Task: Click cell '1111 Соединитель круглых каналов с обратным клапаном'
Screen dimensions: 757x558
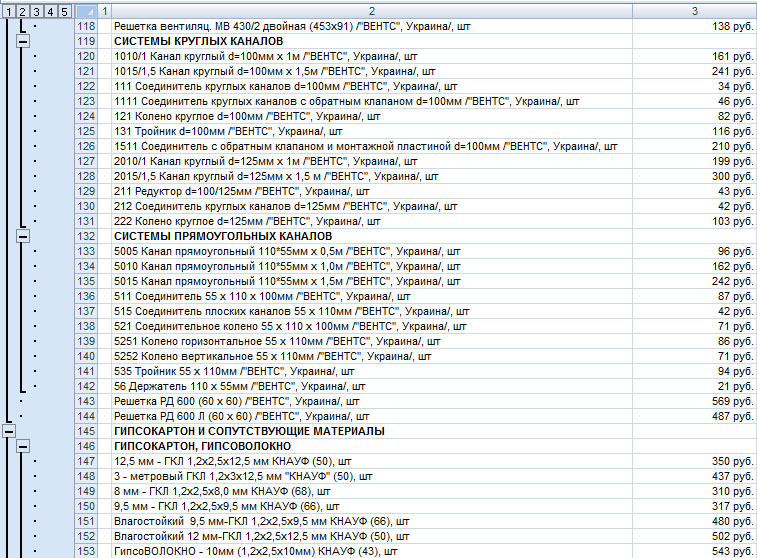Action: click(x=372, y=101)
